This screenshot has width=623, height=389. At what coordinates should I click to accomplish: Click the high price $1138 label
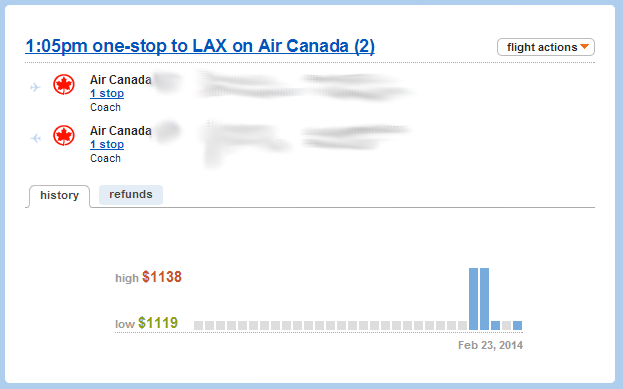pos(162,277)
